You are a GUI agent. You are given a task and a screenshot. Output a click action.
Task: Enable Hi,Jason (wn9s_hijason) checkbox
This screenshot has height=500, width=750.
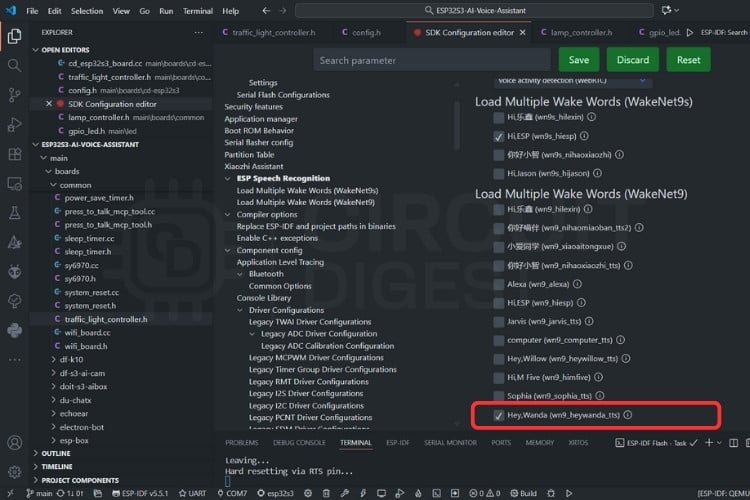coord(498,173)
